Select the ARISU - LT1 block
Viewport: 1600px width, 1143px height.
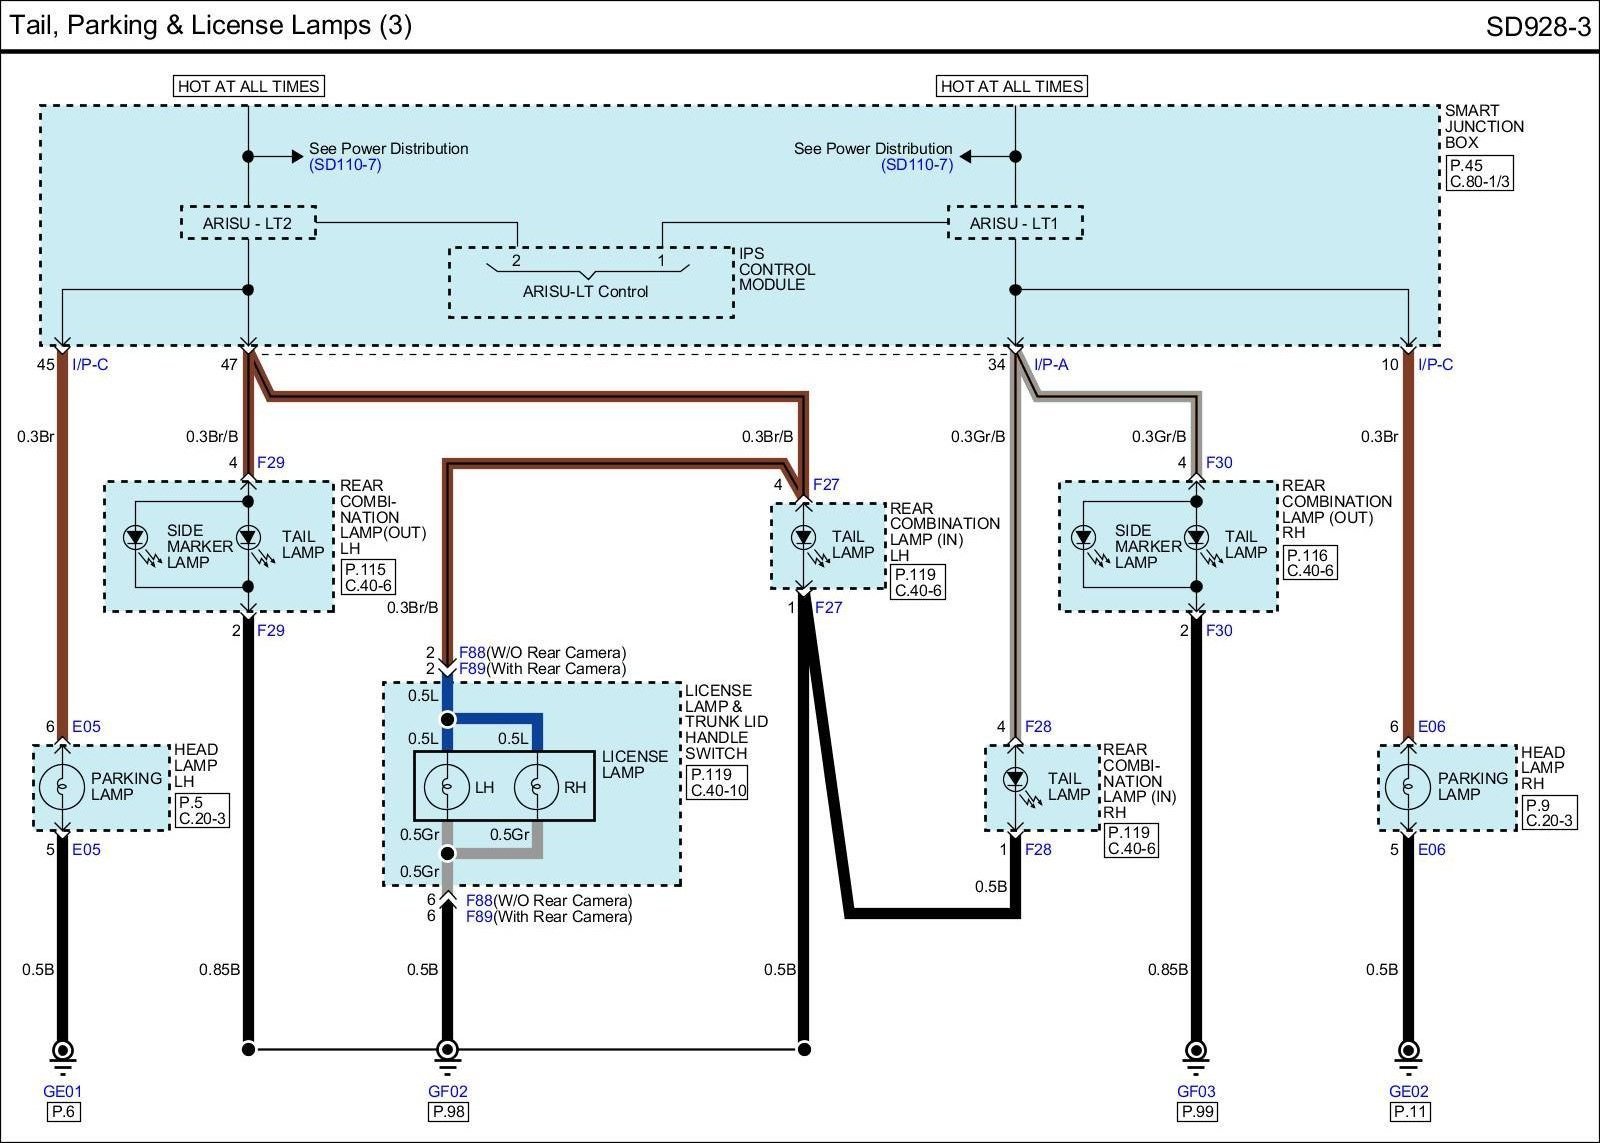pos(1015,223)
